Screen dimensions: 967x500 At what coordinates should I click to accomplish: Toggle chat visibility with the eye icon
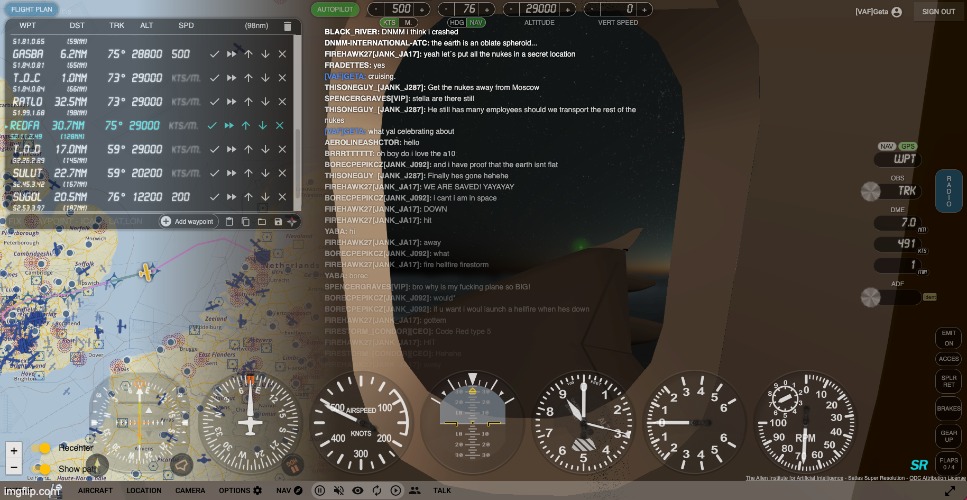357,490
